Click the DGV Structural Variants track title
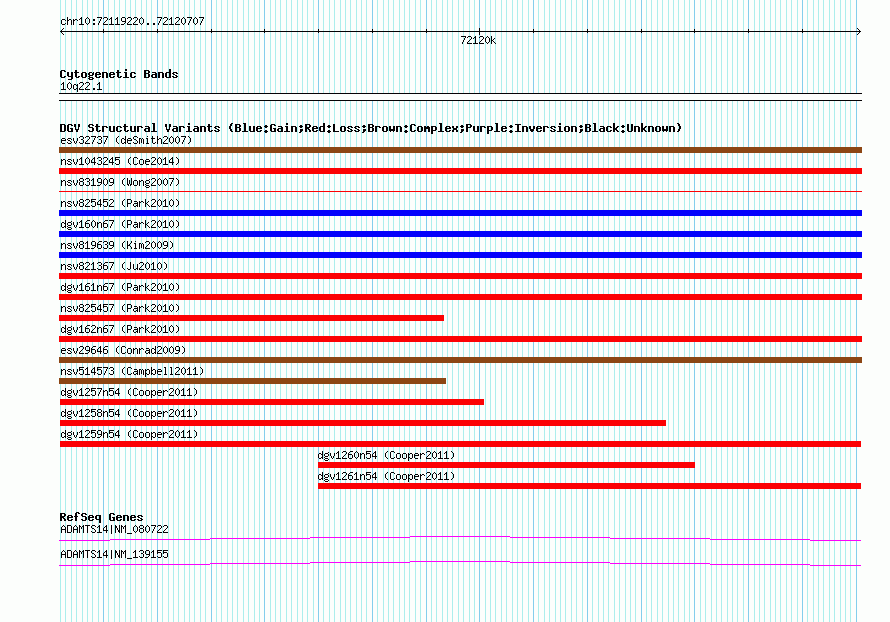The image size is (890, 622). click(371, 128)
